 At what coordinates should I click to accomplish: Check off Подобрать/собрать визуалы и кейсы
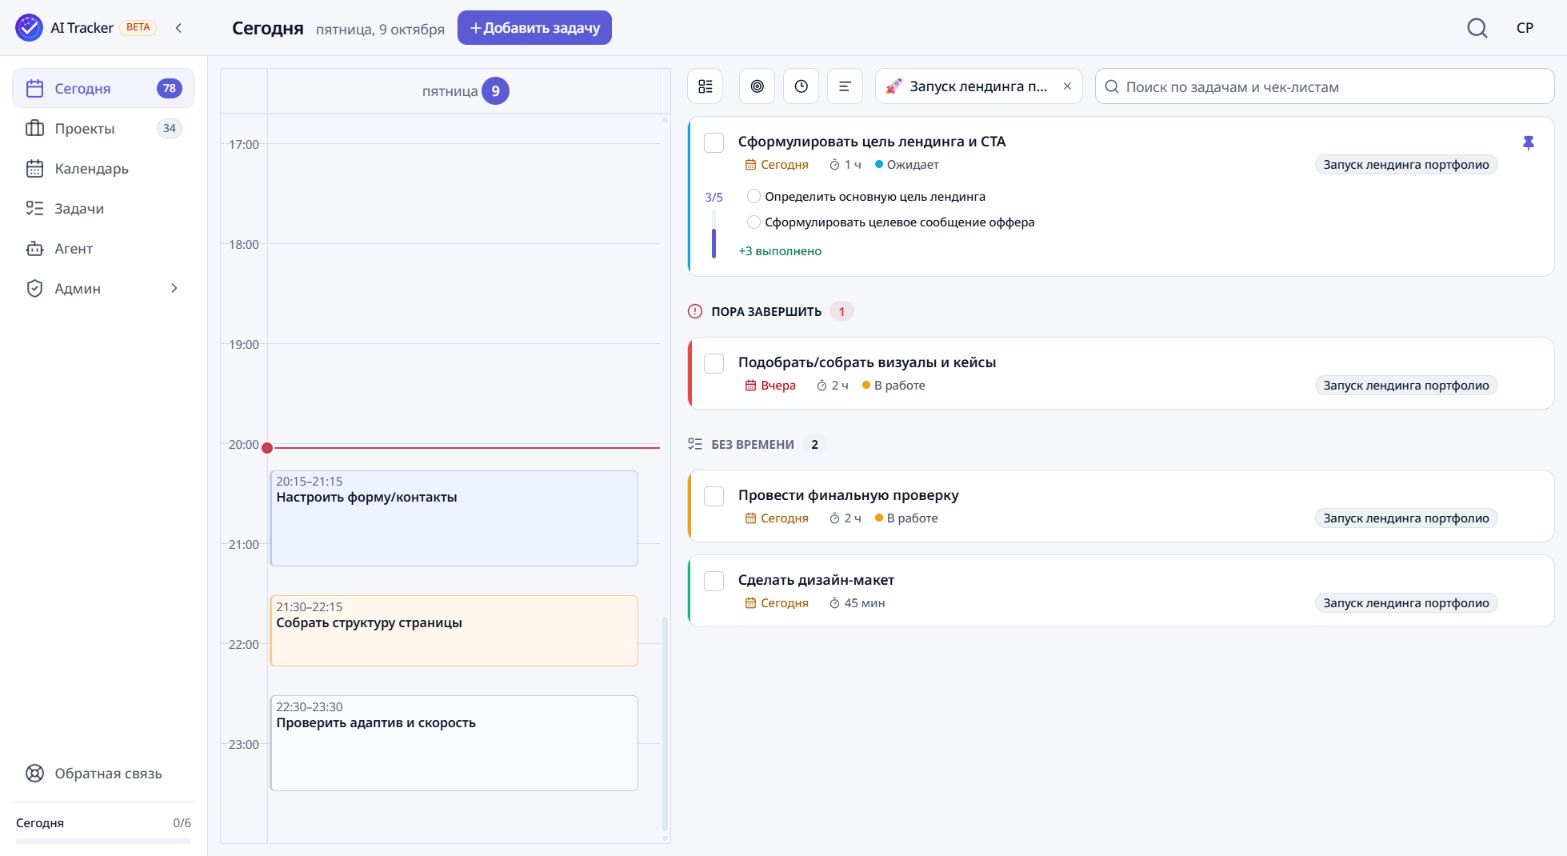714,363
